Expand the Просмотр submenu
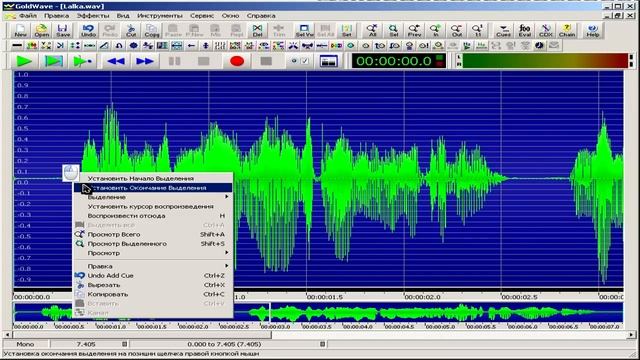 pos(153,253)
